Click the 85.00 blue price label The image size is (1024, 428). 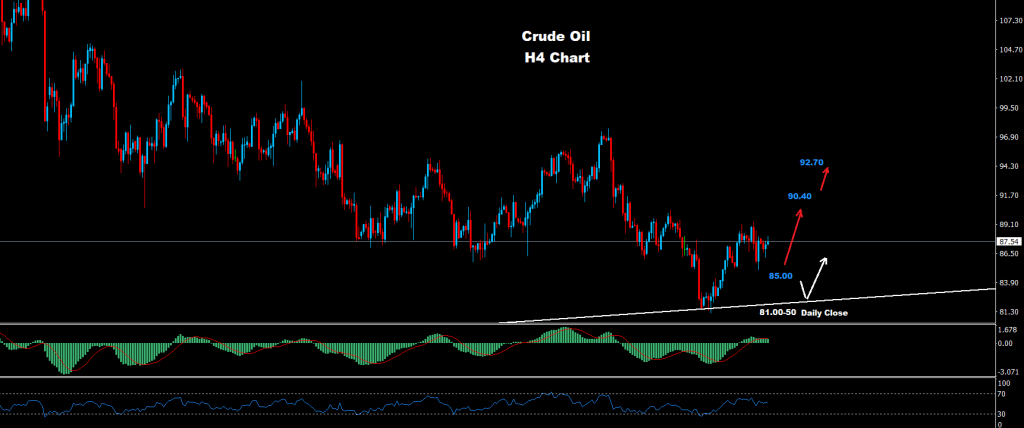(780, 276)
